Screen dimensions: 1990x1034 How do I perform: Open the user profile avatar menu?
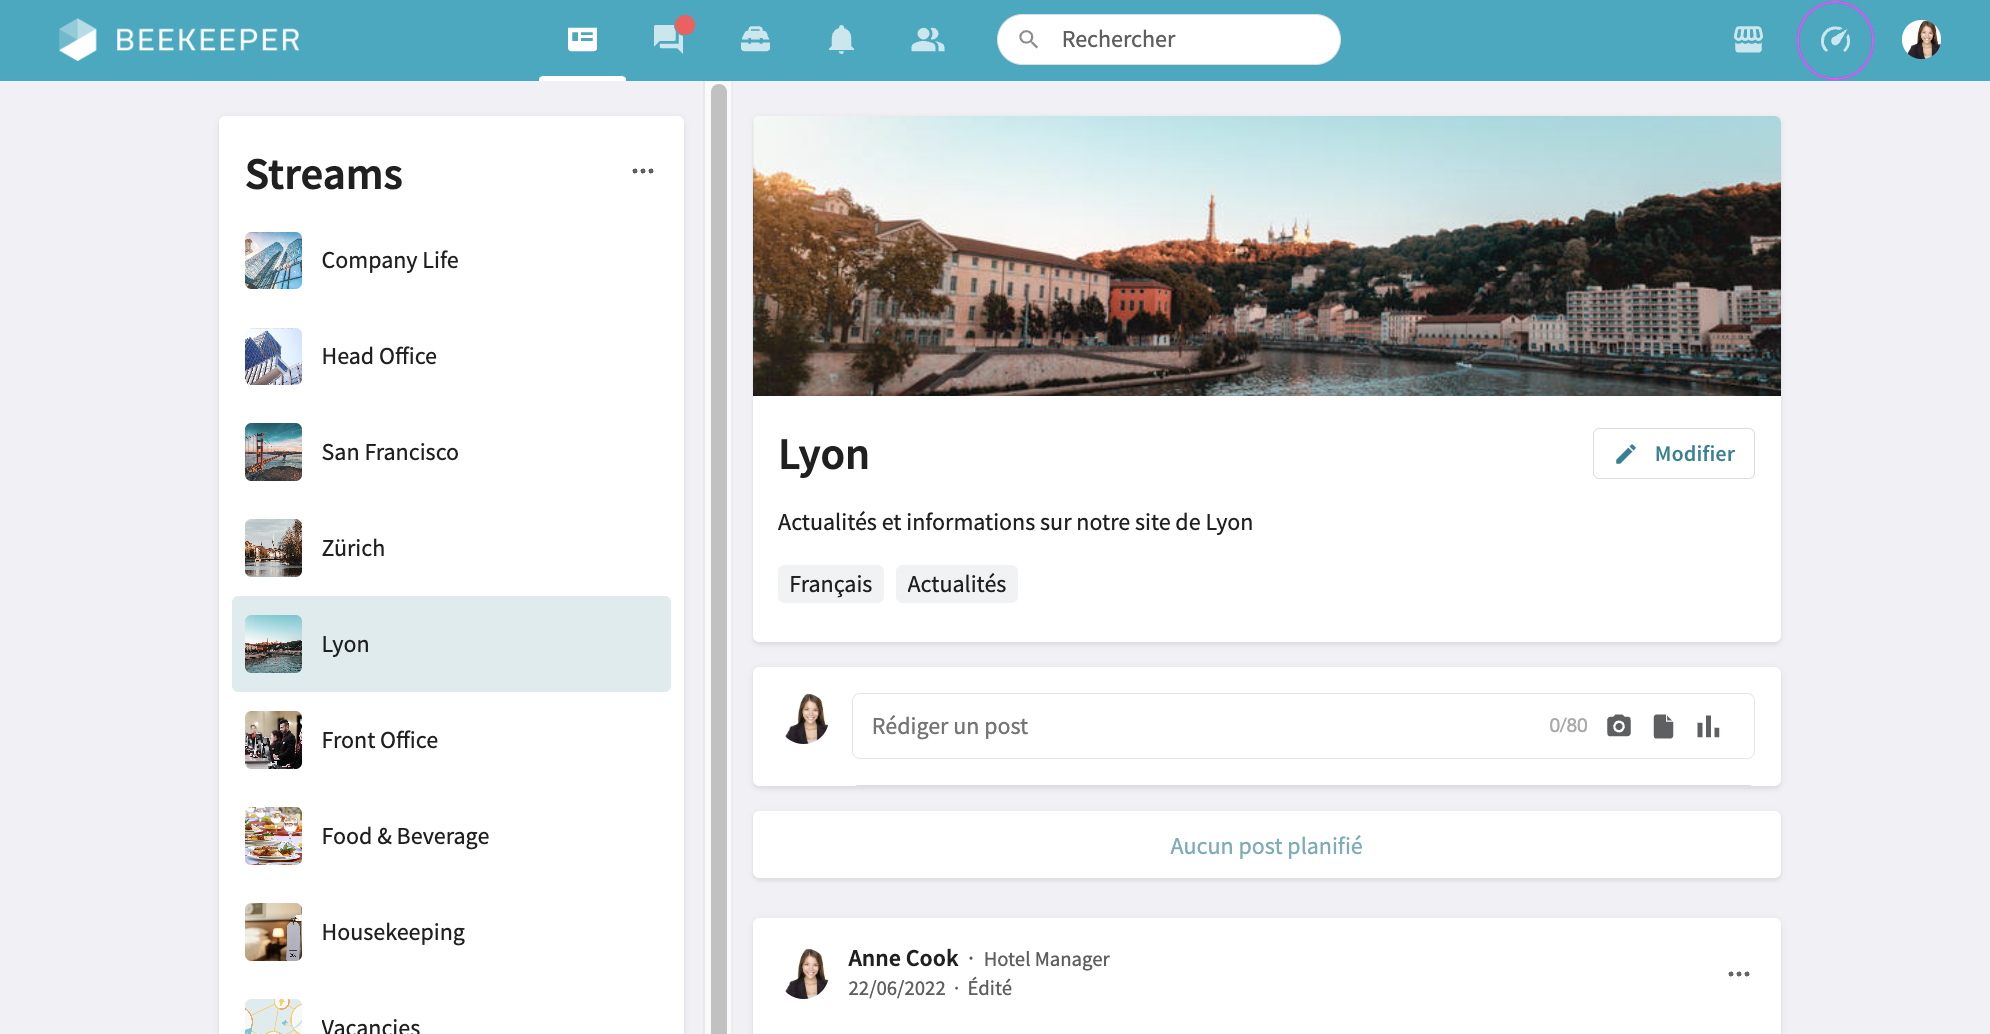point(1921,40)
